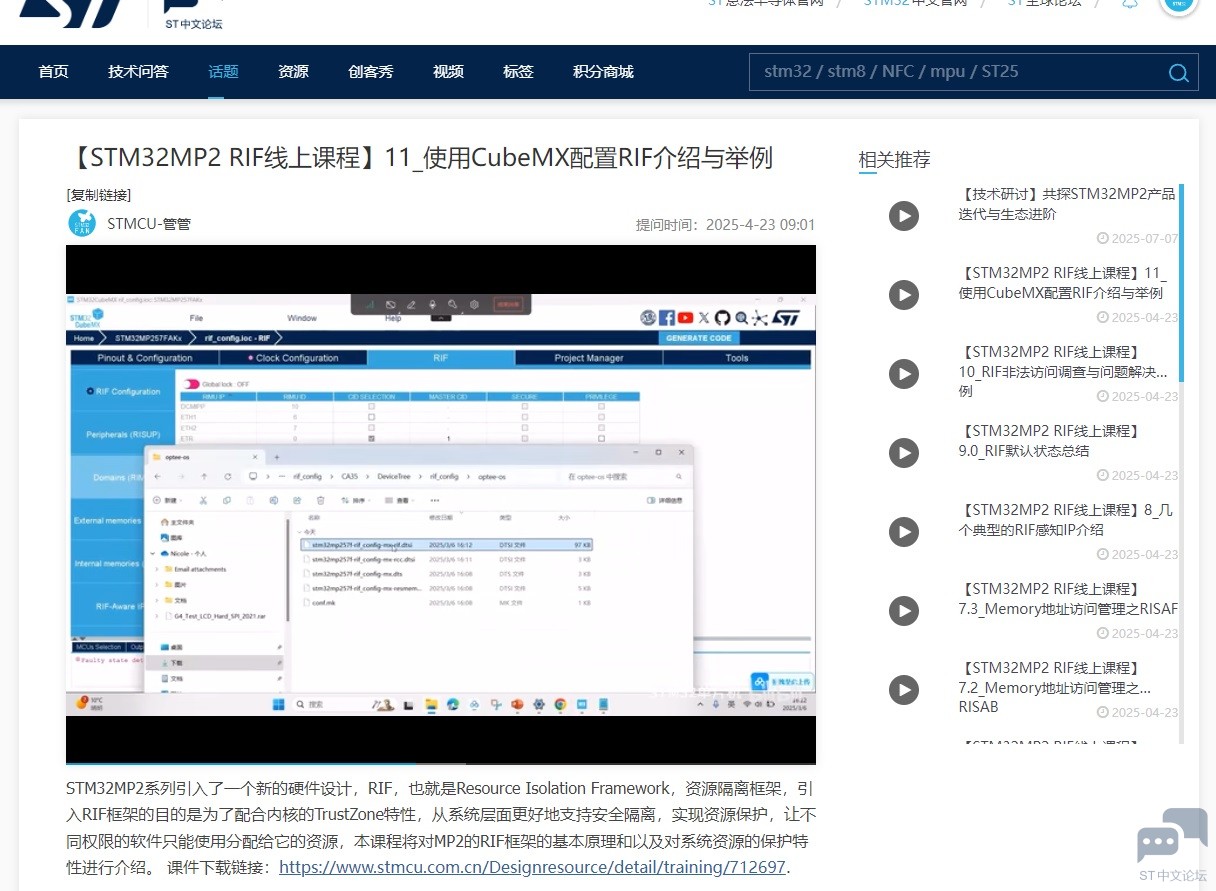Screen dimensions: 1216x891
Task: Open recommended title 8_几个典型的RIF感知IP介绍
Action: click(x=1065, y=520)
